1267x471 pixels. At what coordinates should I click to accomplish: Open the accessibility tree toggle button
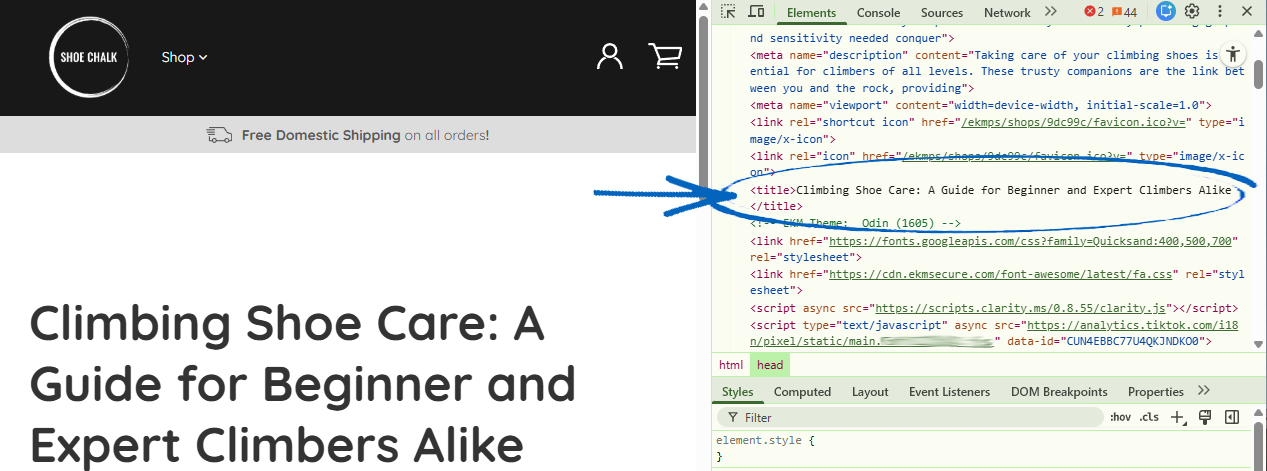[1234, 55]
